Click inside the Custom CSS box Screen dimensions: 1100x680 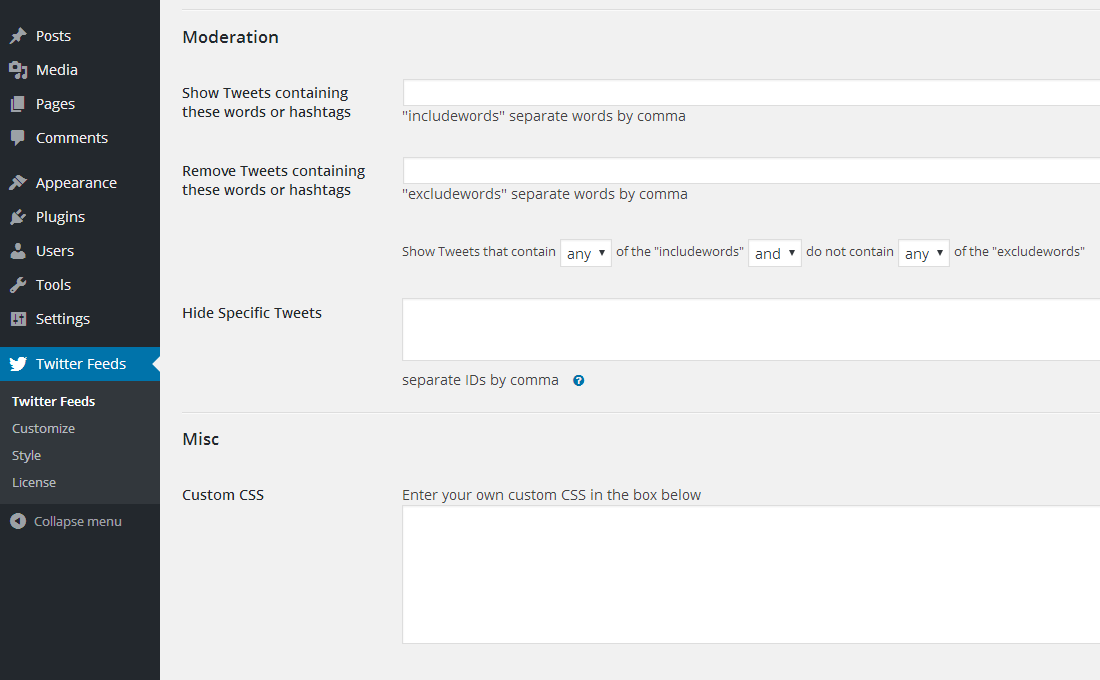pos(750,574)
